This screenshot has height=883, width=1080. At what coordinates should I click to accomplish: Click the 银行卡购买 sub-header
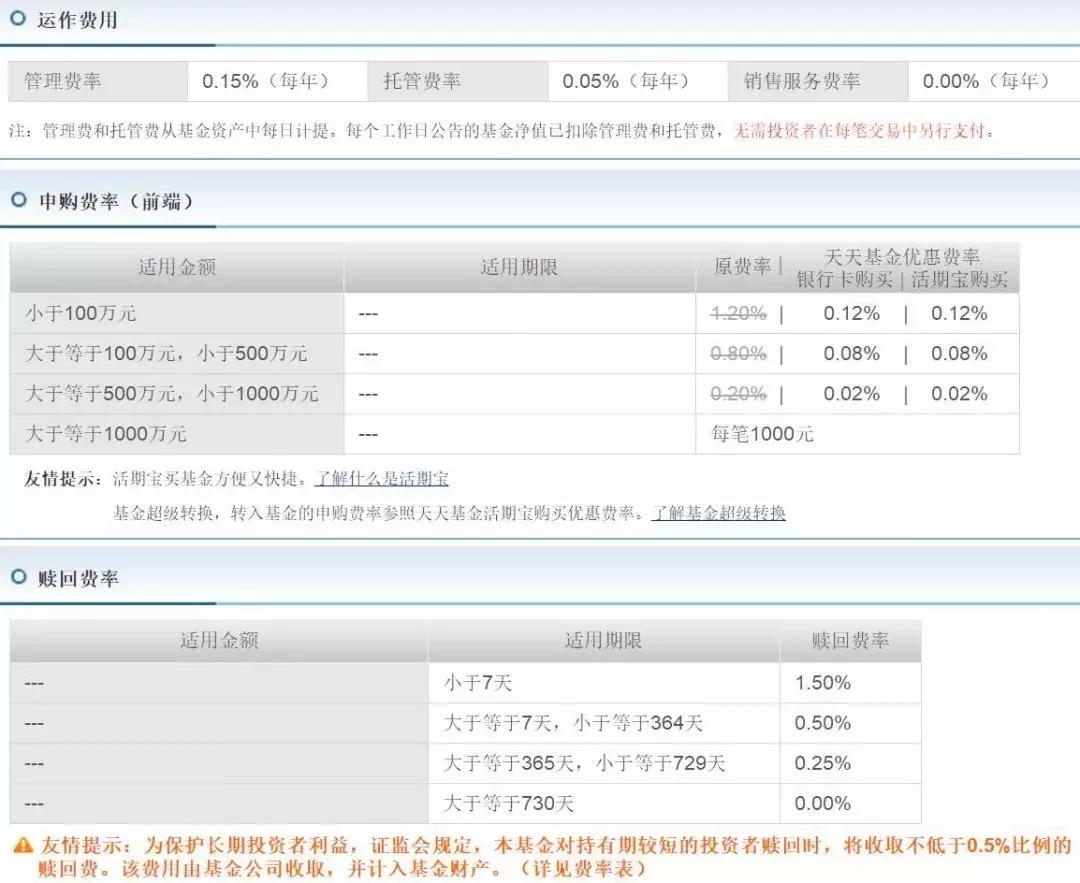click(x=845, y=278)
